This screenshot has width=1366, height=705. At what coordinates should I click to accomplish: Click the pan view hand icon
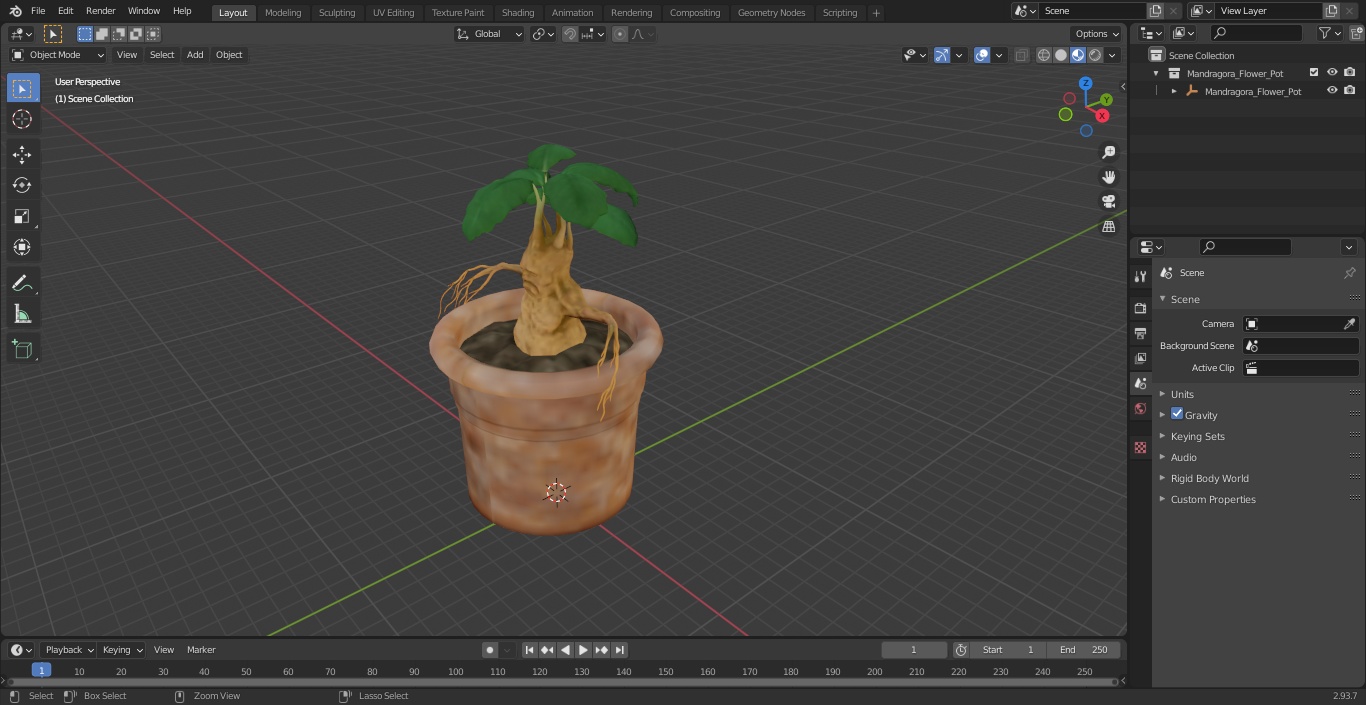coord(1108,177)
